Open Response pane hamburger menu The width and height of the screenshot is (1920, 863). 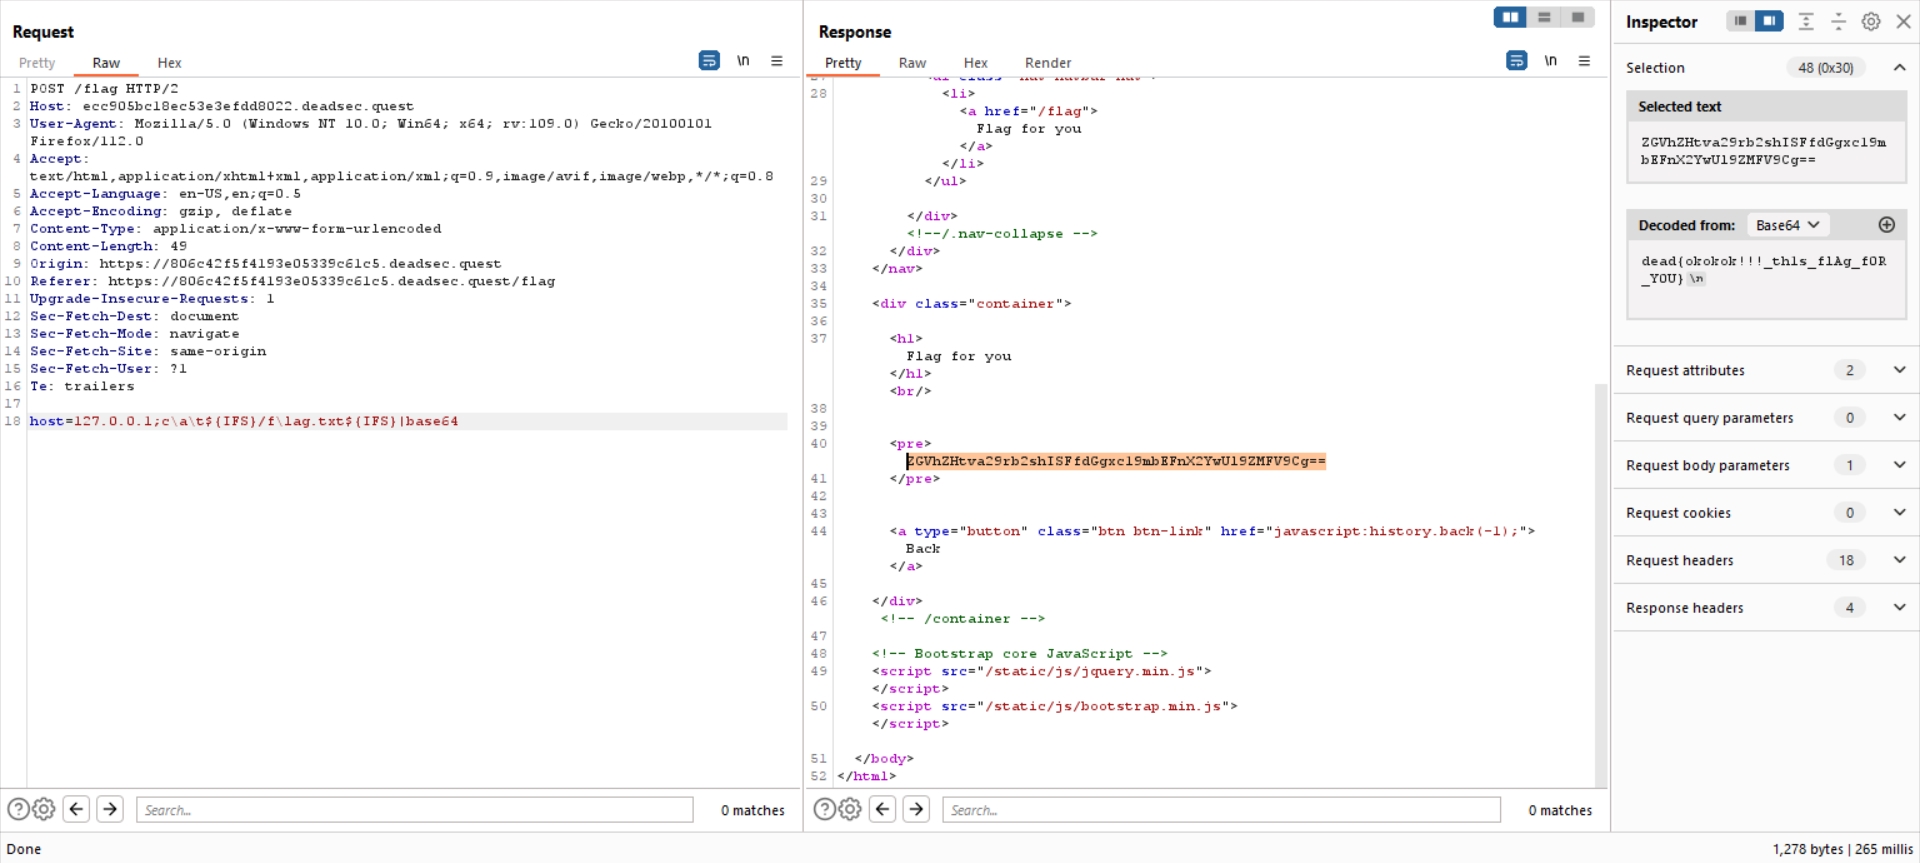(x=1584, y=61)
